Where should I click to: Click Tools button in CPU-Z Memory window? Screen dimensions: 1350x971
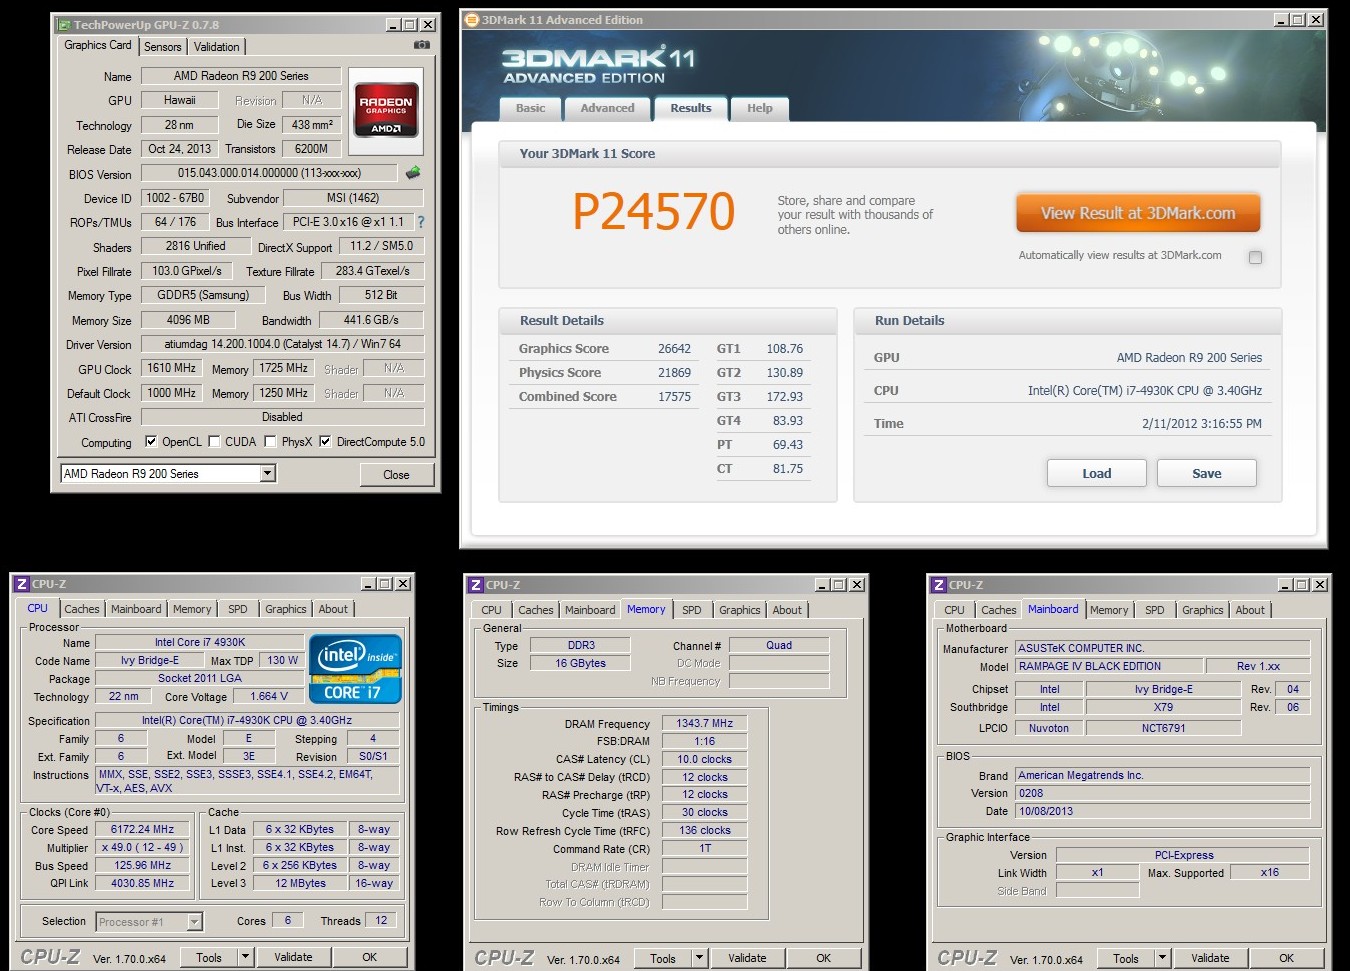(x=663, y=958)
